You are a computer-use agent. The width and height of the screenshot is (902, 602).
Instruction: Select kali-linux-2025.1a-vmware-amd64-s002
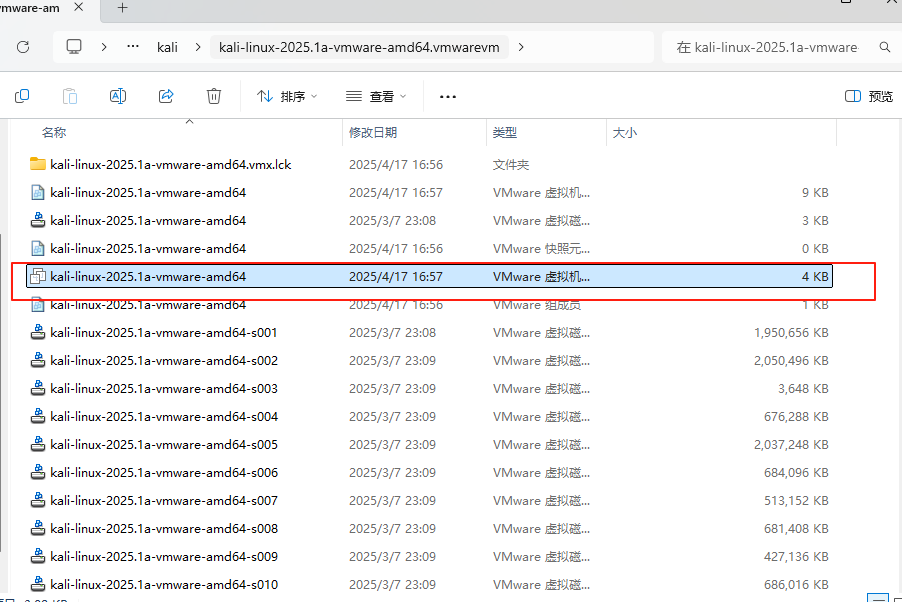[x=429, y=361]
